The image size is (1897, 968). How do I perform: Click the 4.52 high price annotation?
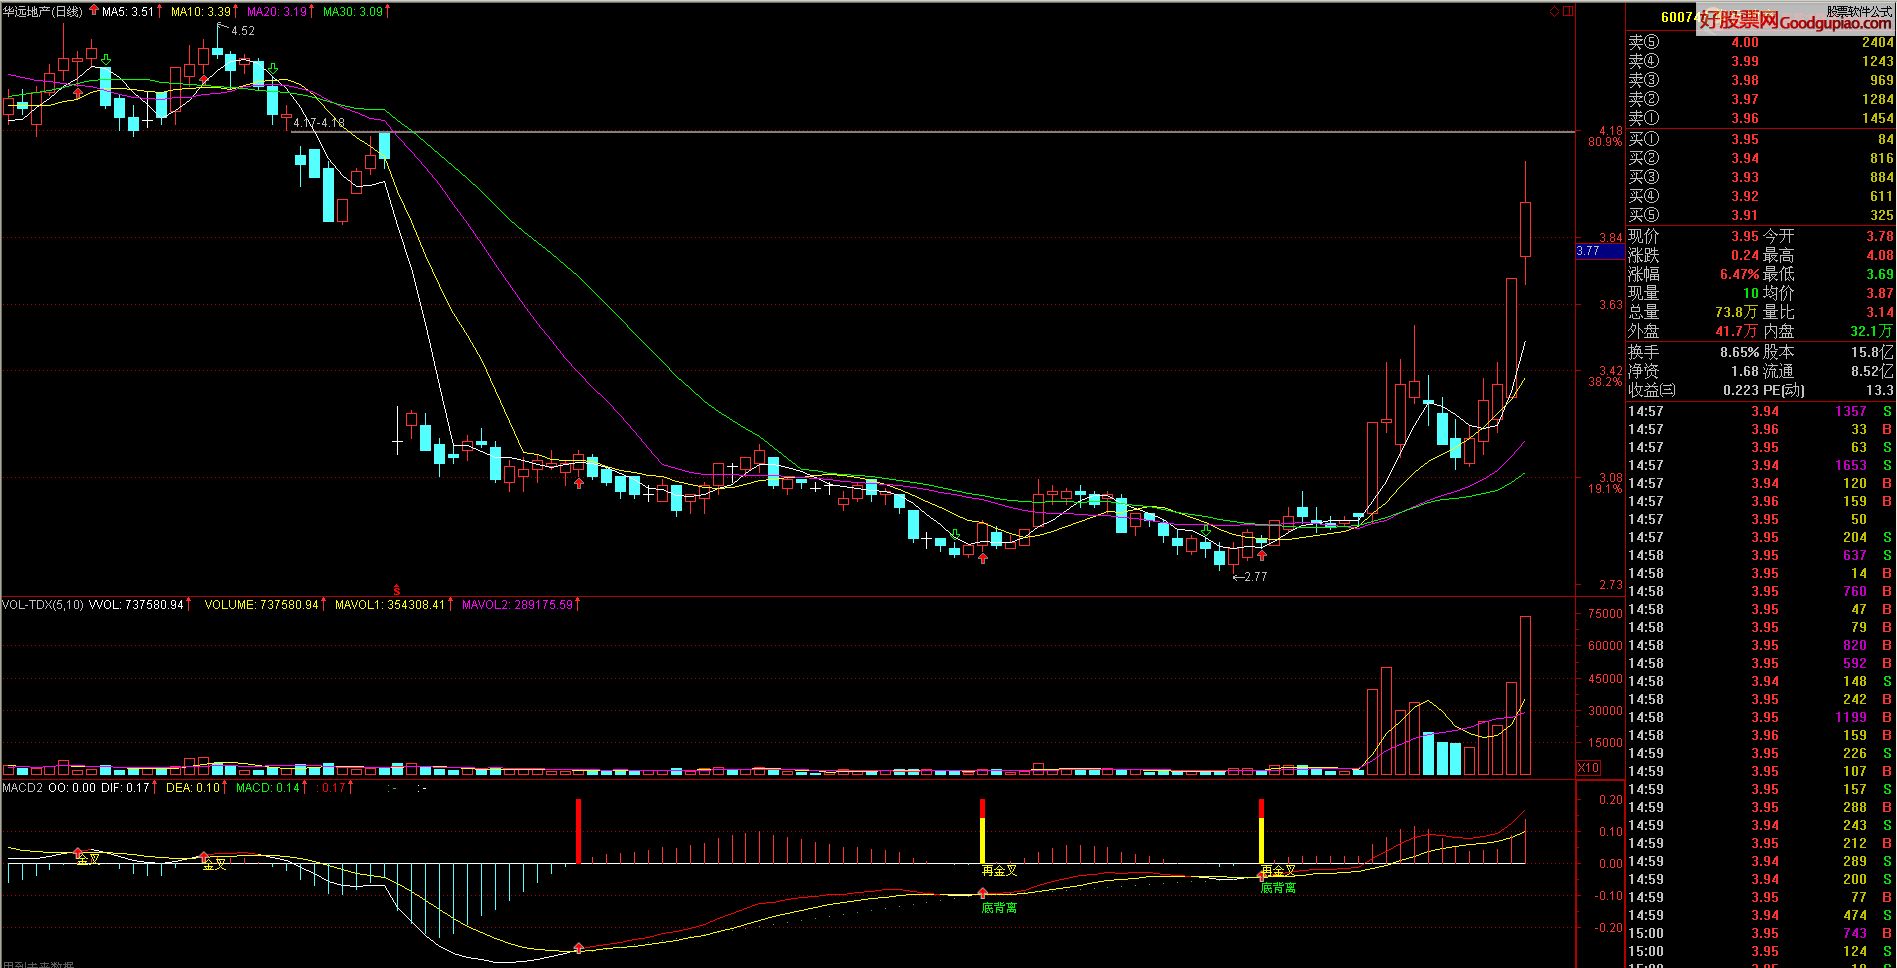point(243,31)
